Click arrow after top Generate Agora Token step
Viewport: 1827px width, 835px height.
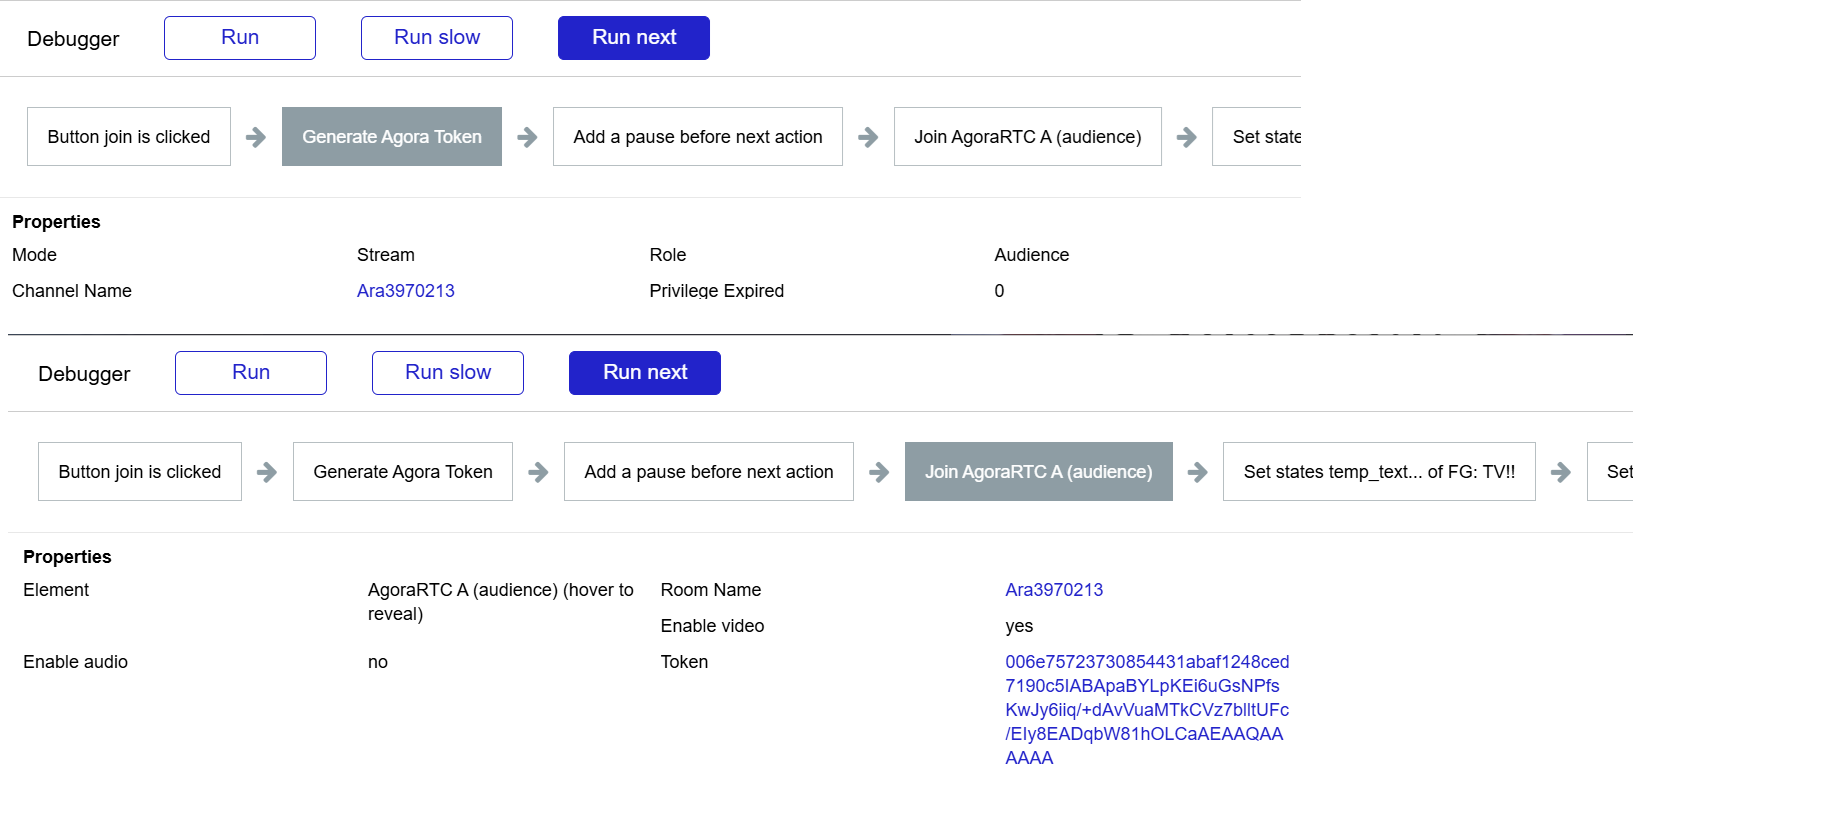(x=527, y=137)
